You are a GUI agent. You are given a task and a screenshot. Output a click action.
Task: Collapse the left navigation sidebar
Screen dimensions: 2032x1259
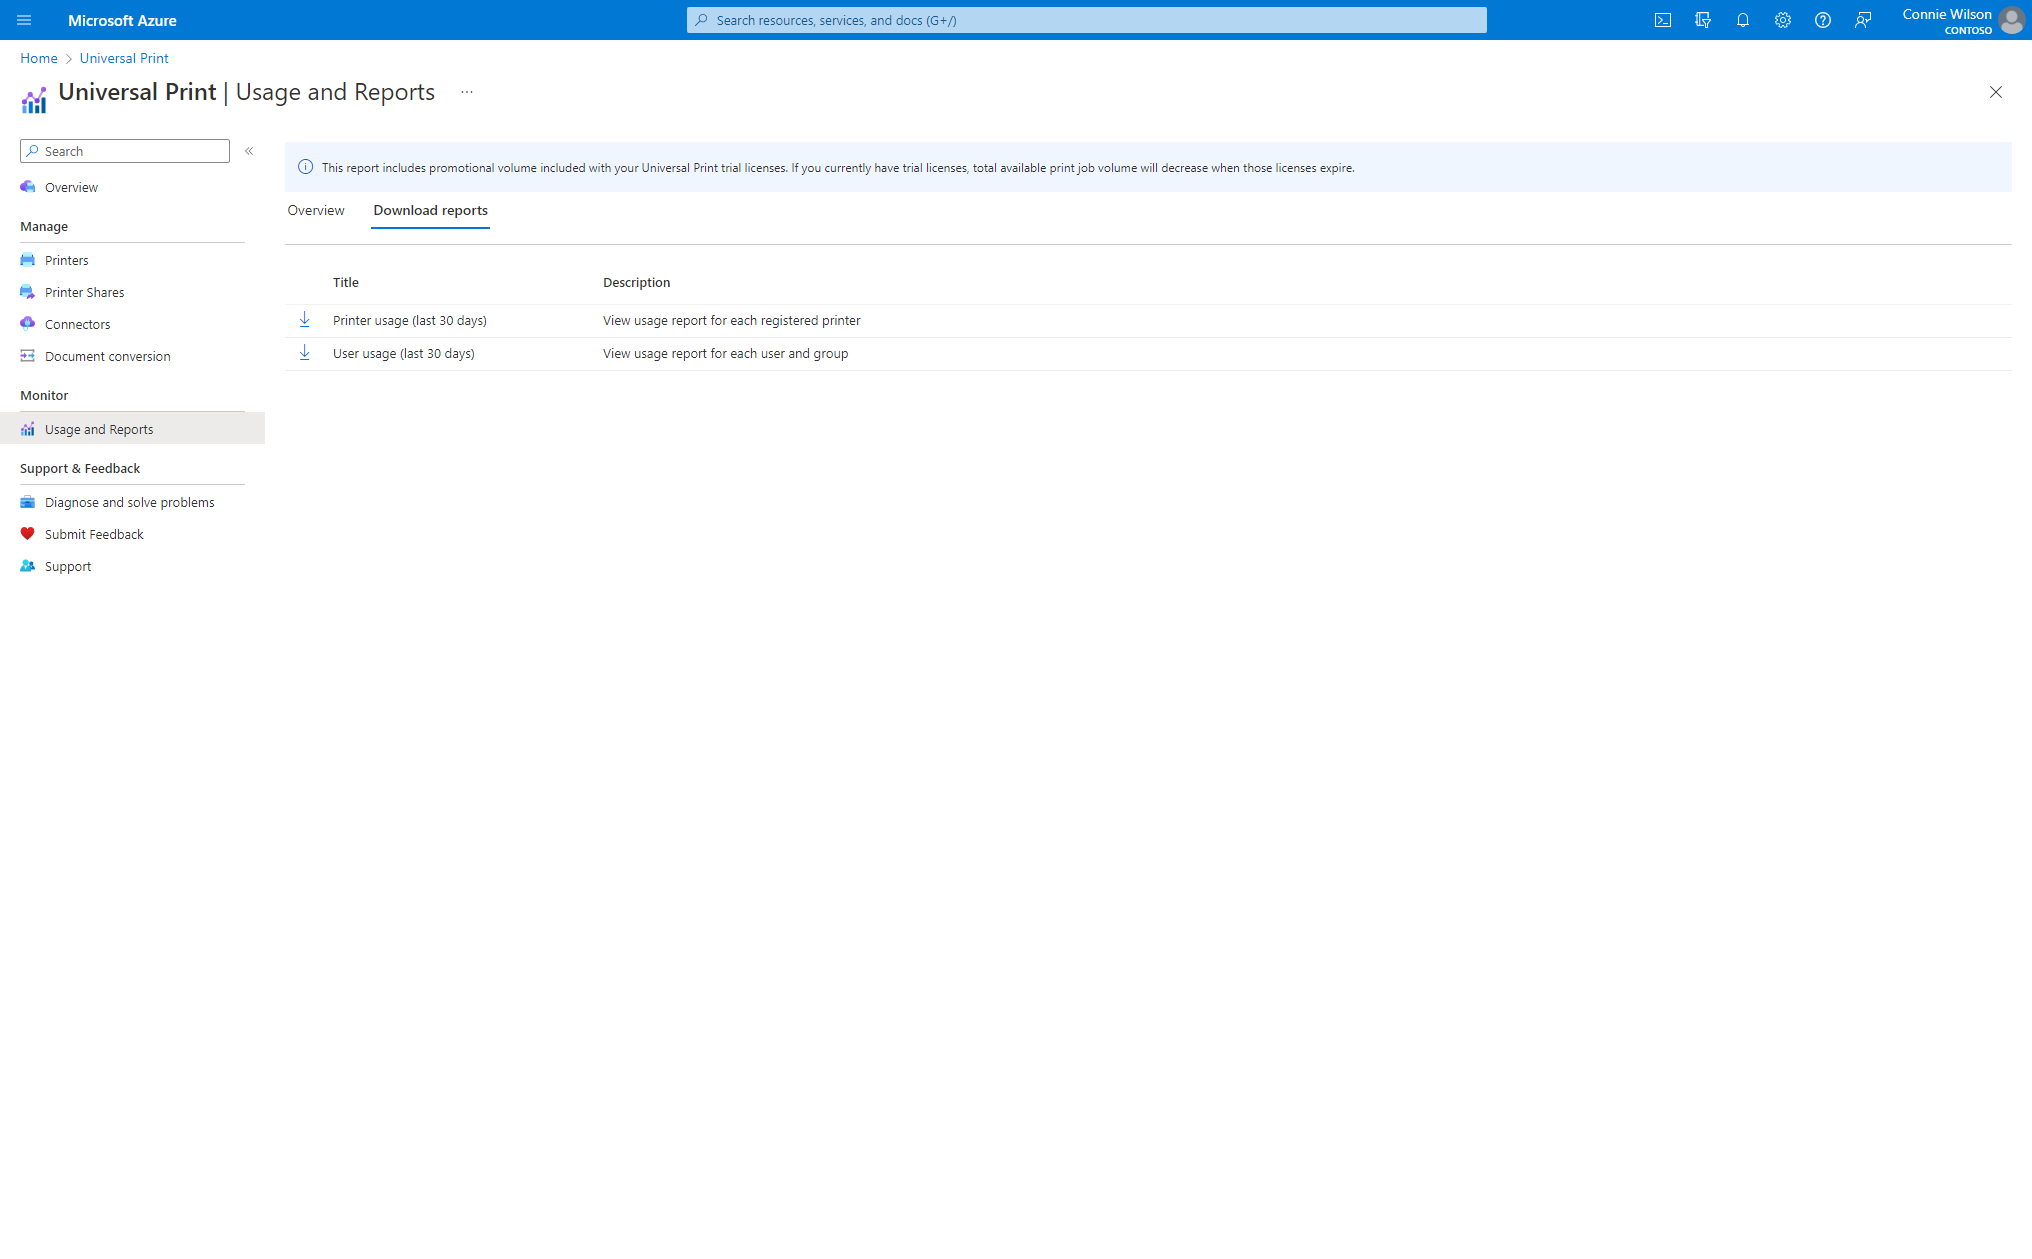pos(250,151)
